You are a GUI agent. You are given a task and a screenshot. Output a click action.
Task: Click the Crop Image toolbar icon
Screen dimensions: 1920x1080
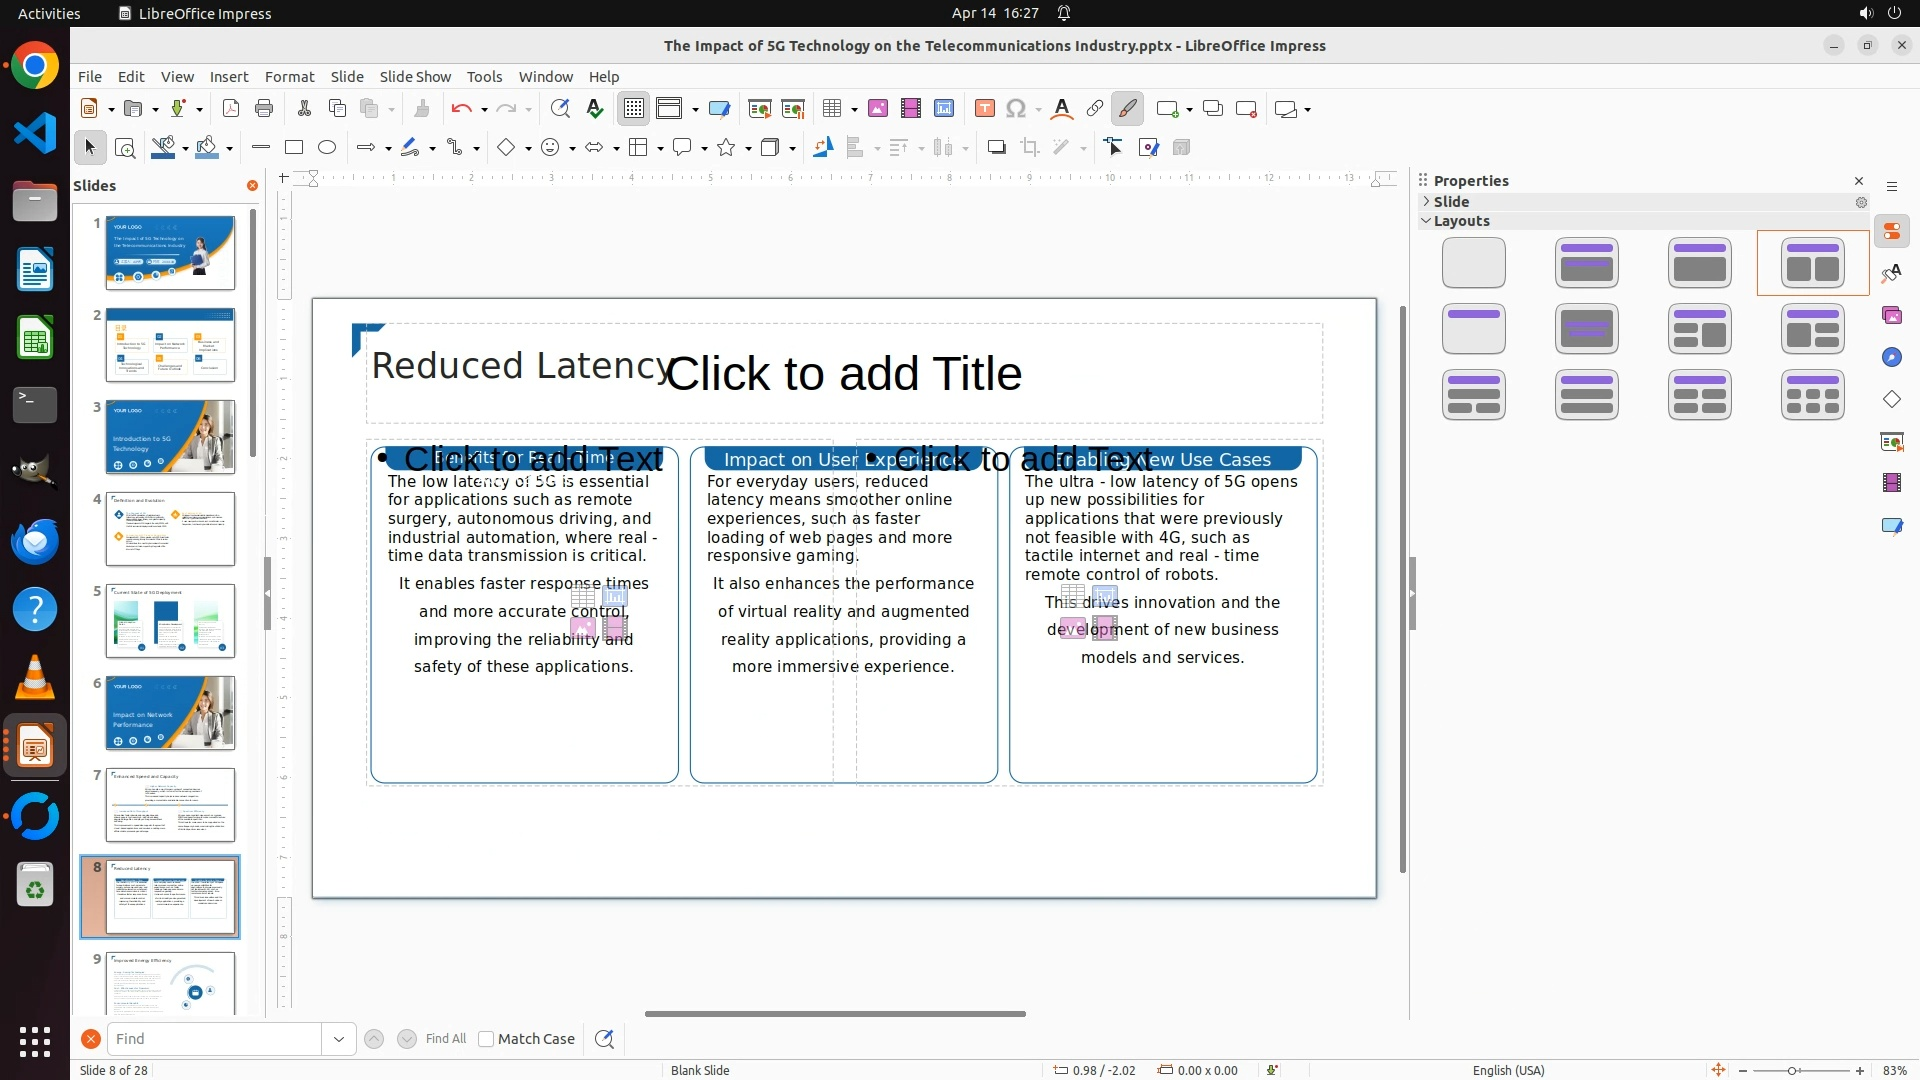[1030, 148]
